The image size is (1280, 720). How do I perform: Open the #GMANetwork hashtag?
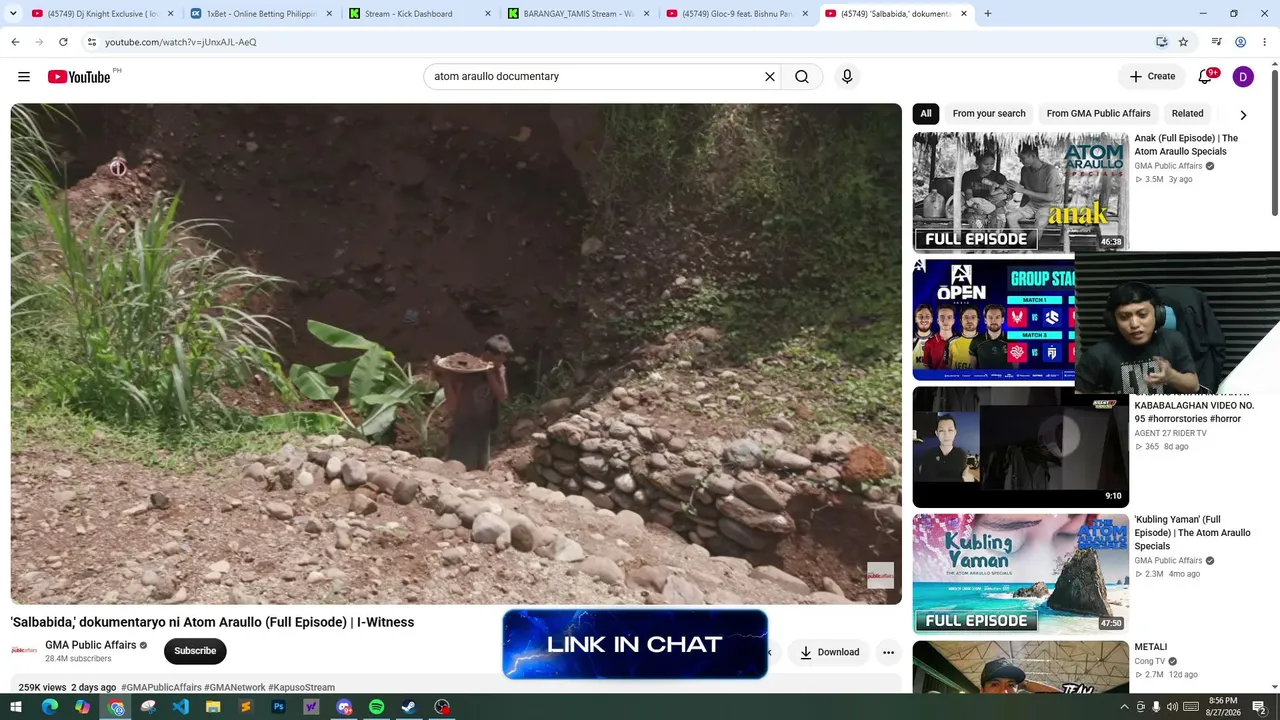(x=235, y=688)
